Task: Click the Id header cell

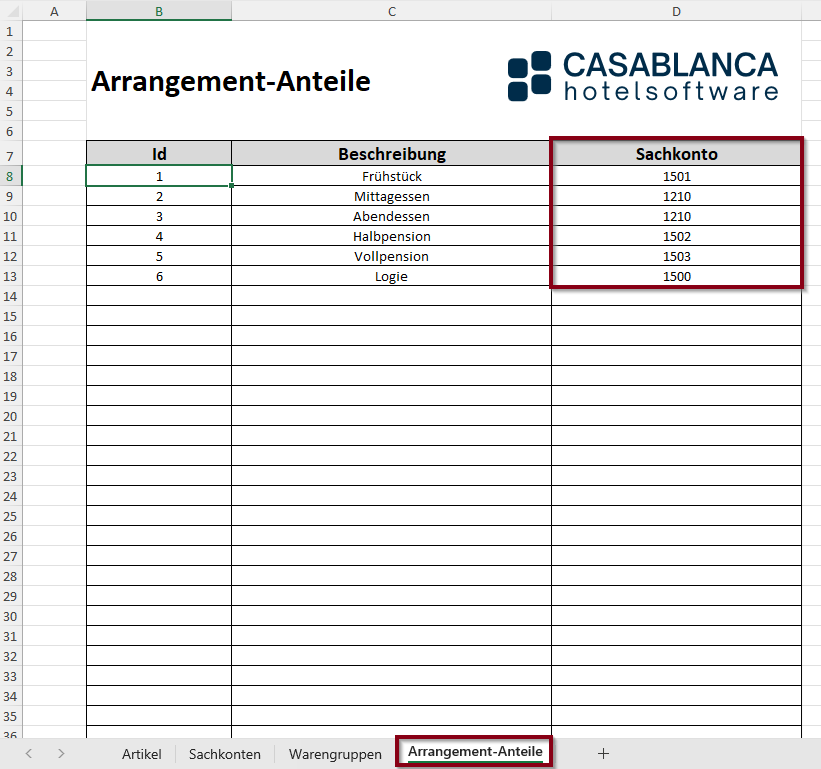Action: click(x=159, y=154)
